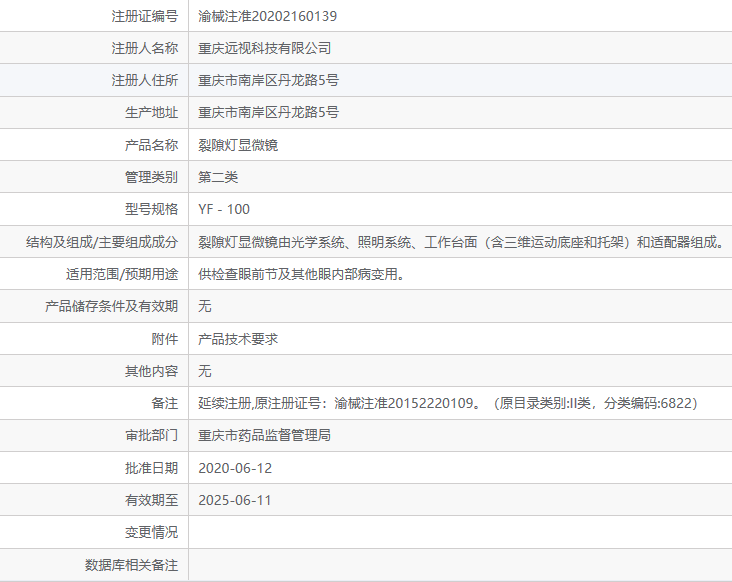Select management category value 第二类

218,177
